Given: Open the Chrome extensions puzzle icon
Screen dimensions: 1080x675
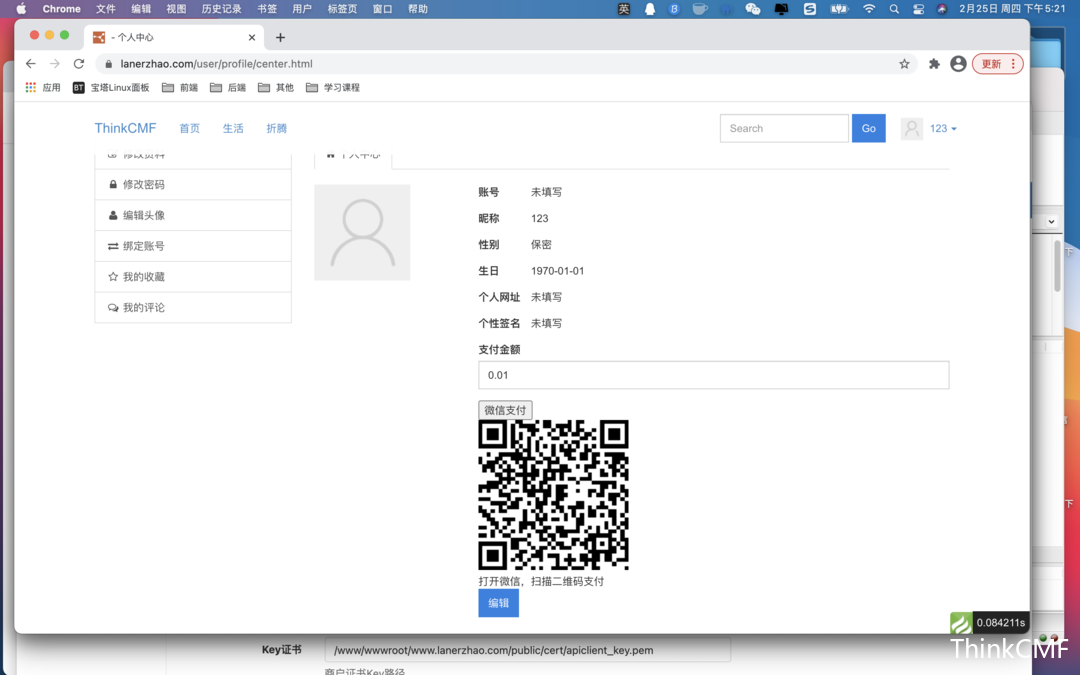Looking at the screenshot, I should (x=934, y=64).
